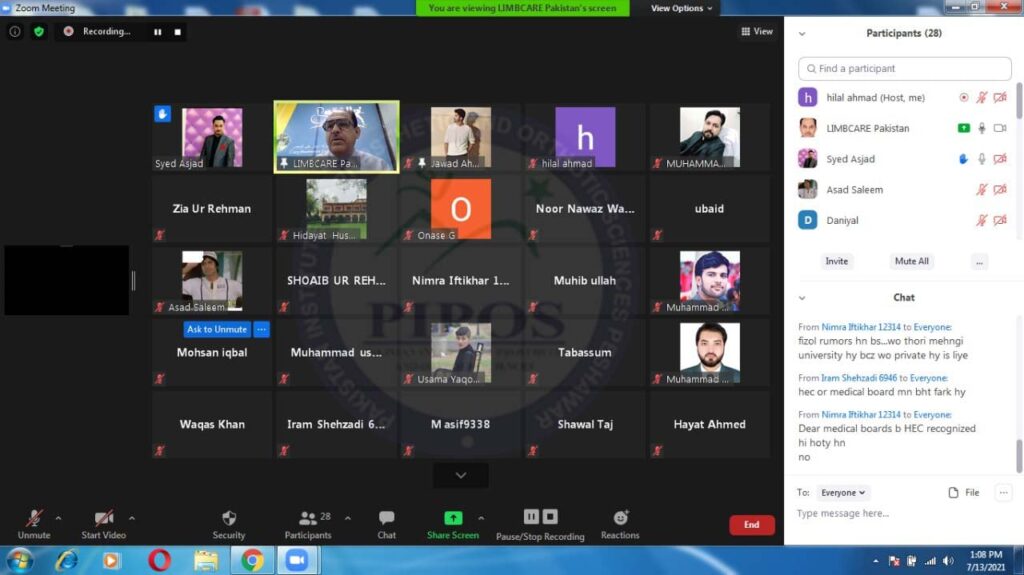Click the green Share Screen icon

pyautogui.click(x=453, y=518)
